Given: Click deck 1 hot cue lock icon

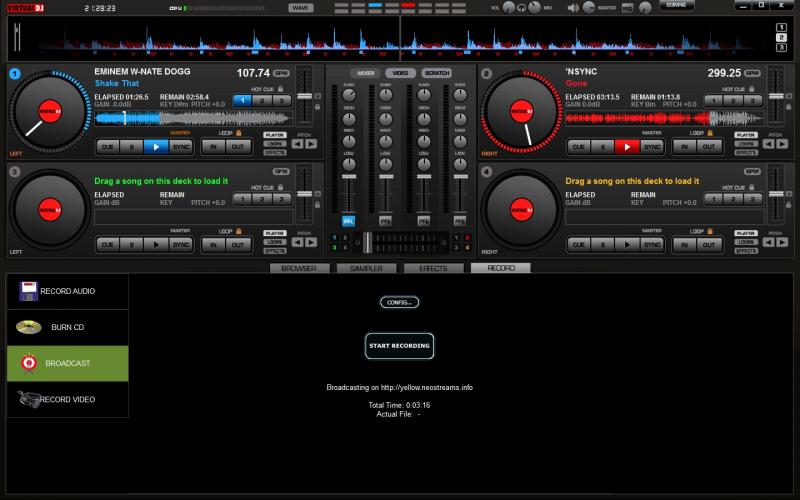Looking at the screenshot, I should tap(280, 89).
